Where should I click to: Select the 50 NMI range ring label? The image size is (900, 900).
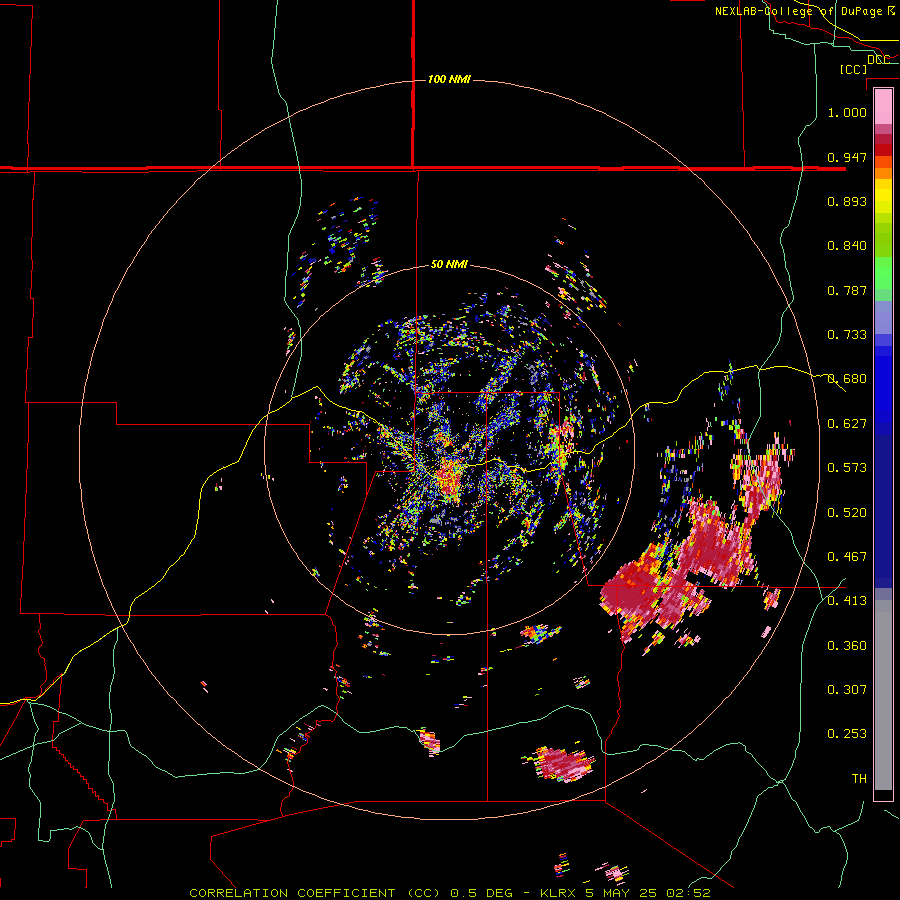(449, 264)
